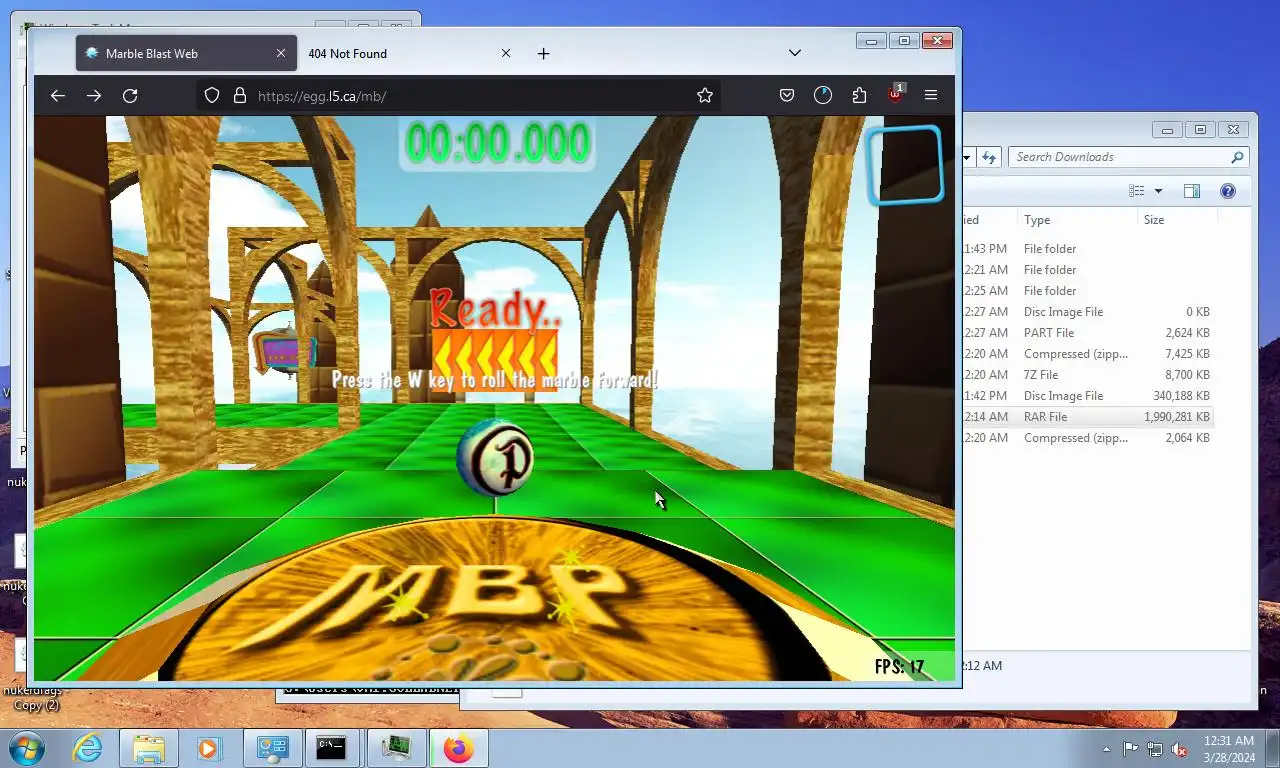Click the empty power-up box in game
Viewport: 1280px width, 768px height.
(x=905, y=165)
